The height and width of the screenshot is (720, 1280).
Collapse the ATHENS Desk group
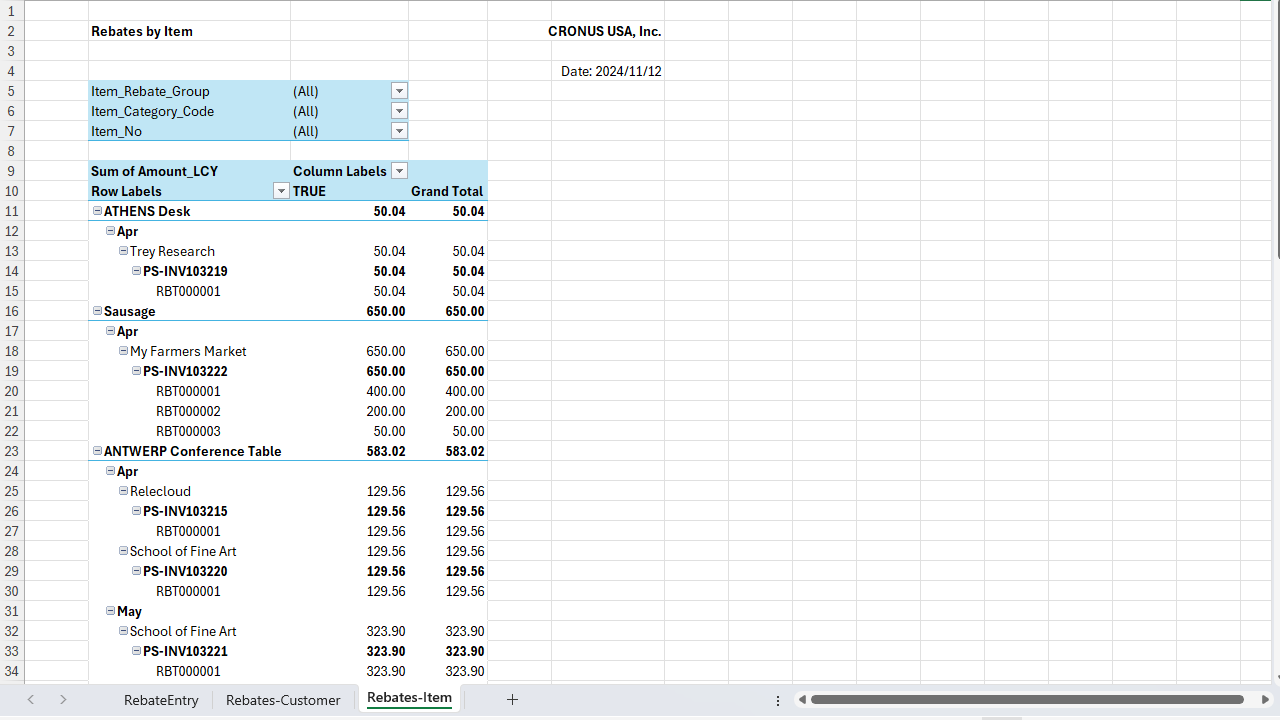tap(98, 211)
